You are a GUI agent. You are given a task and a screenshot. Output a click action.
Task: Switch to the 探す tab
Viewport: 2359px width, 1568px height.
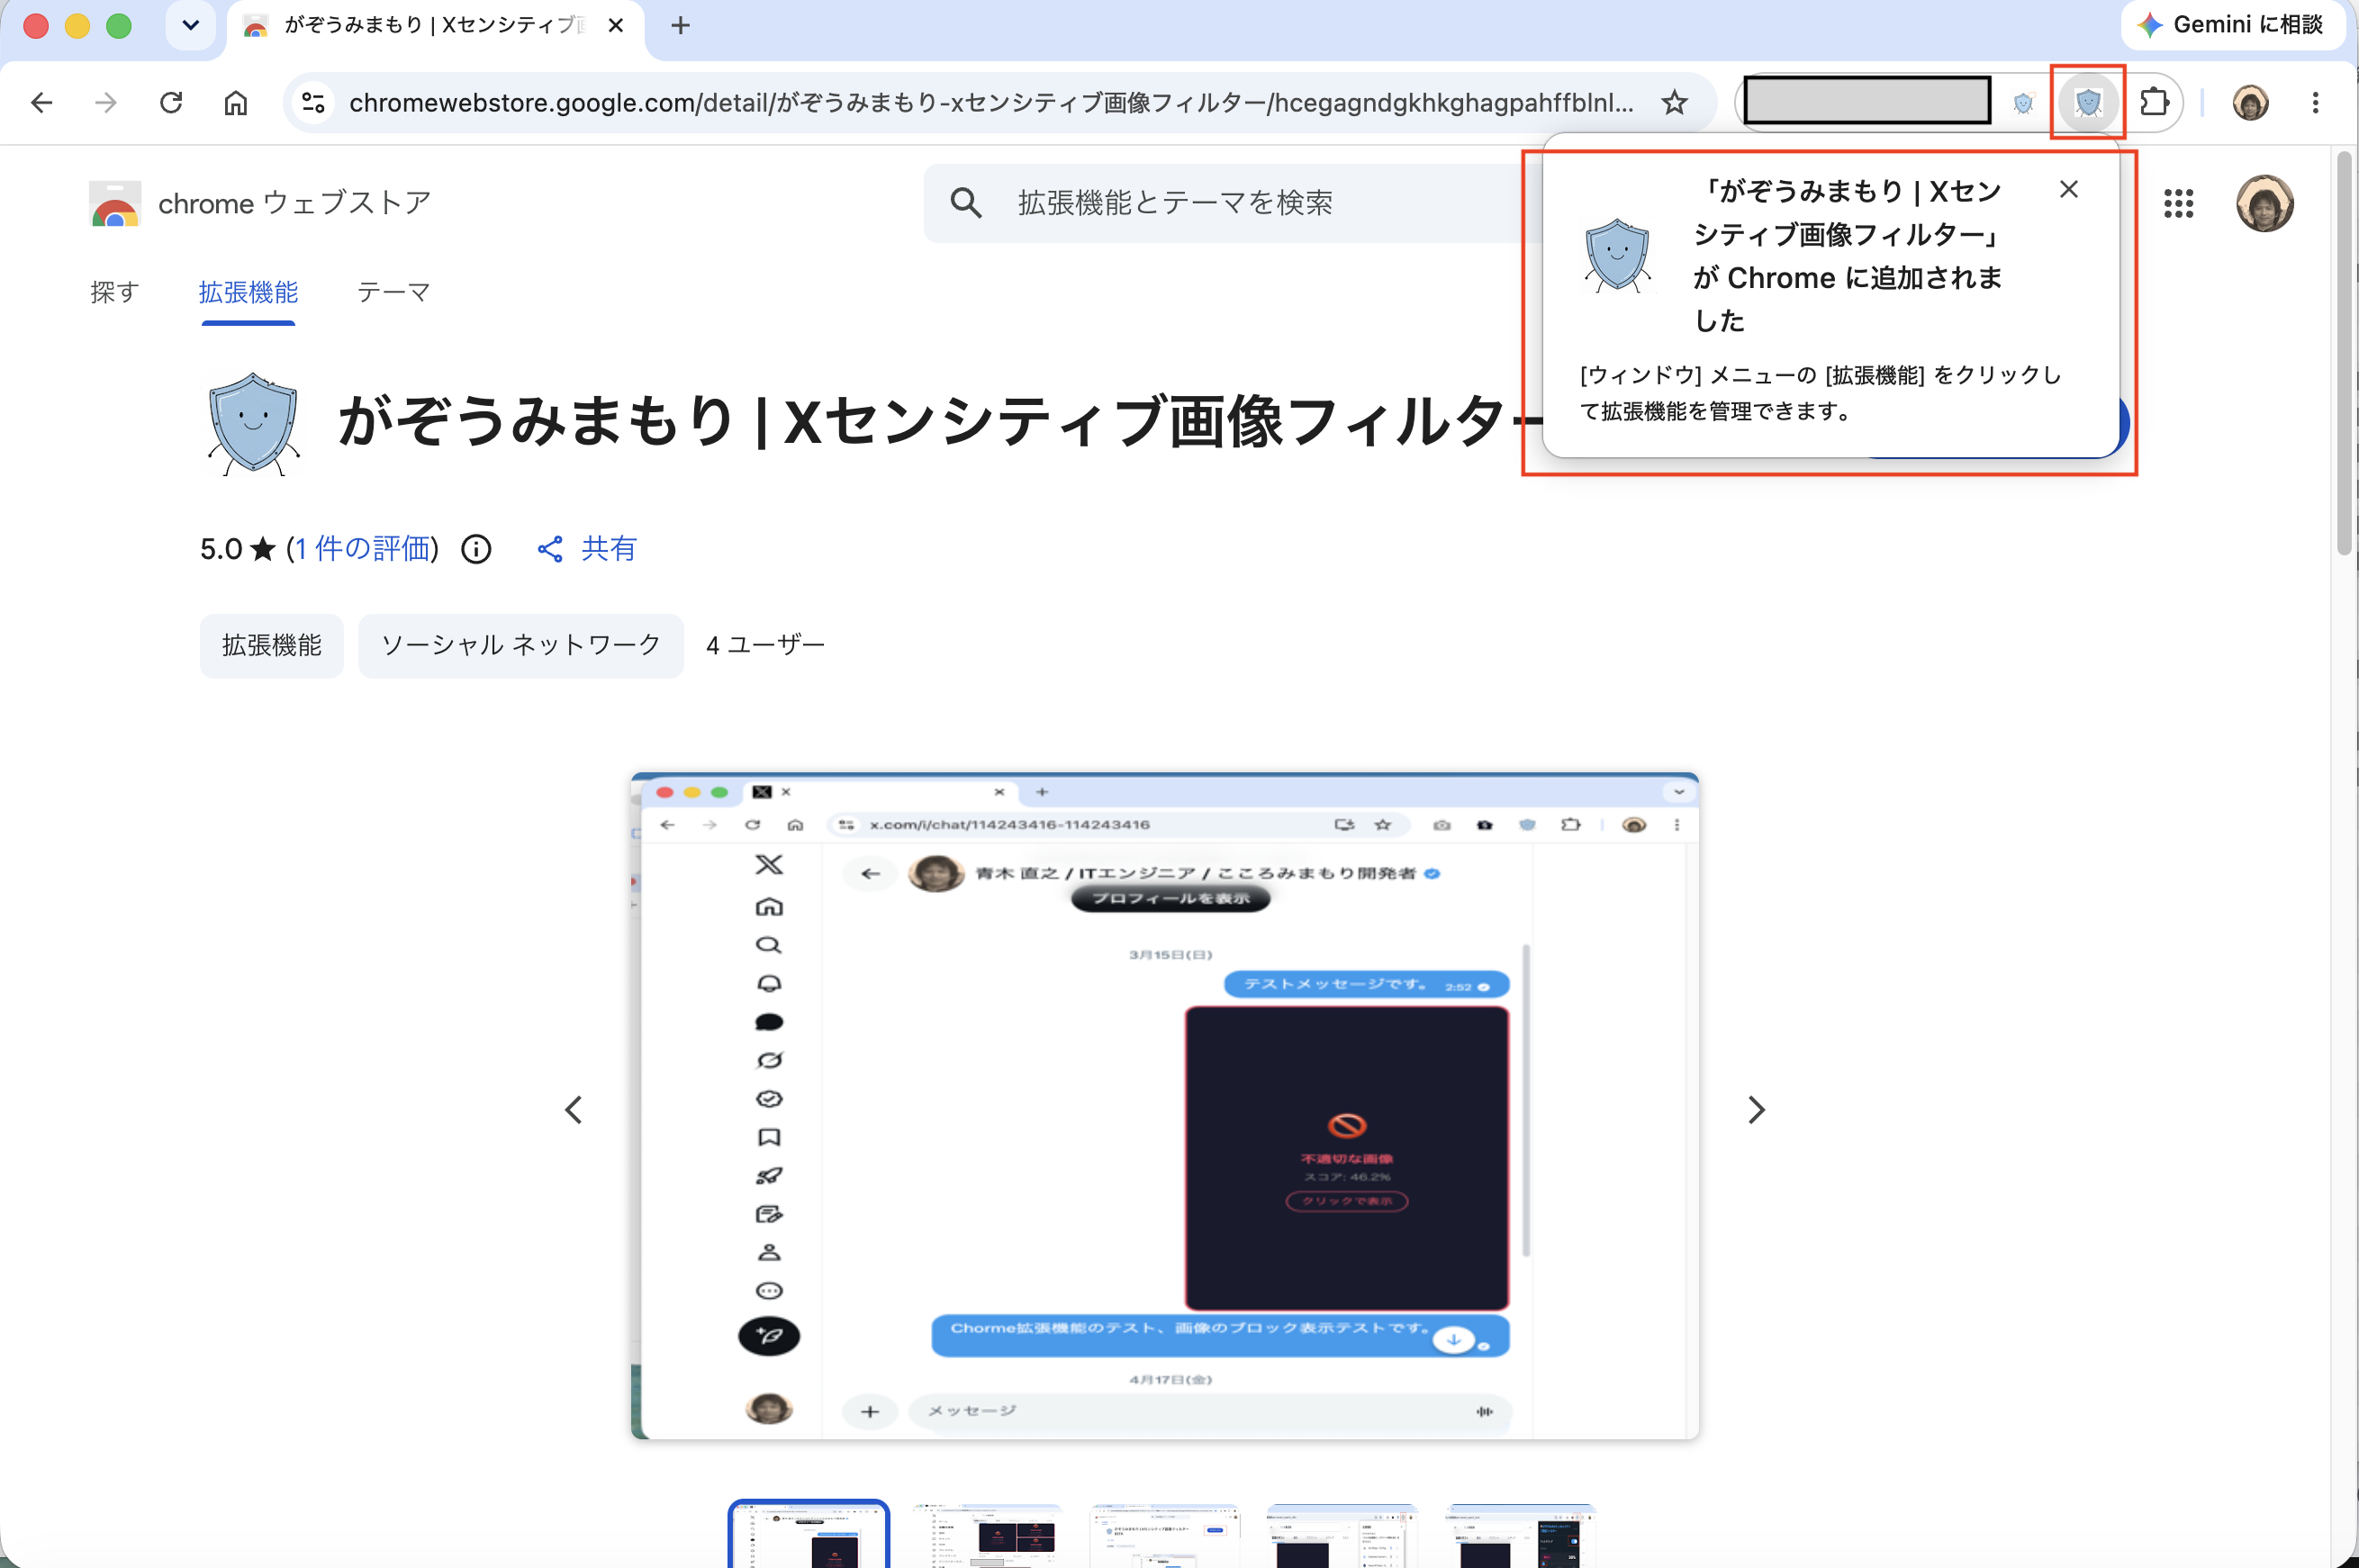(x=114, y=292)
